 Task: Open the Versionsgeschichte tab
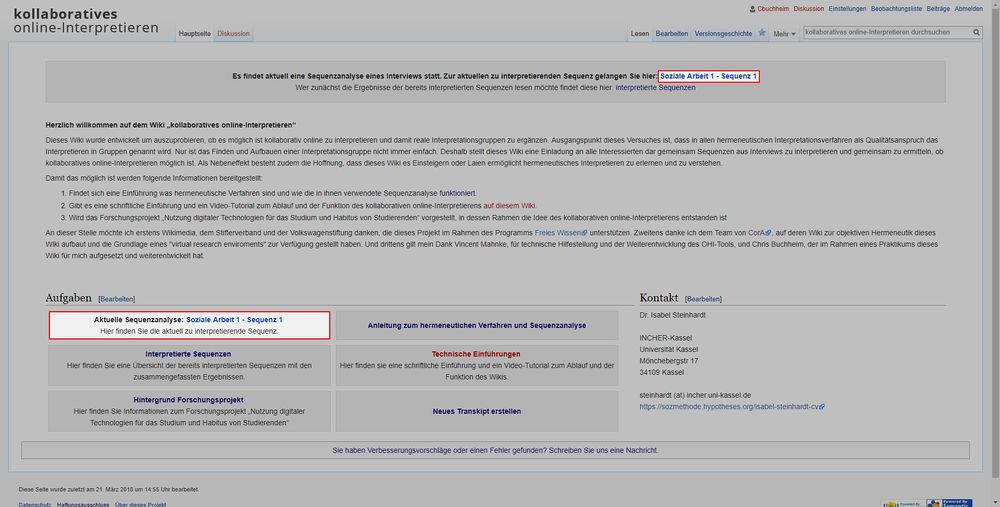(x=723, y=34)
